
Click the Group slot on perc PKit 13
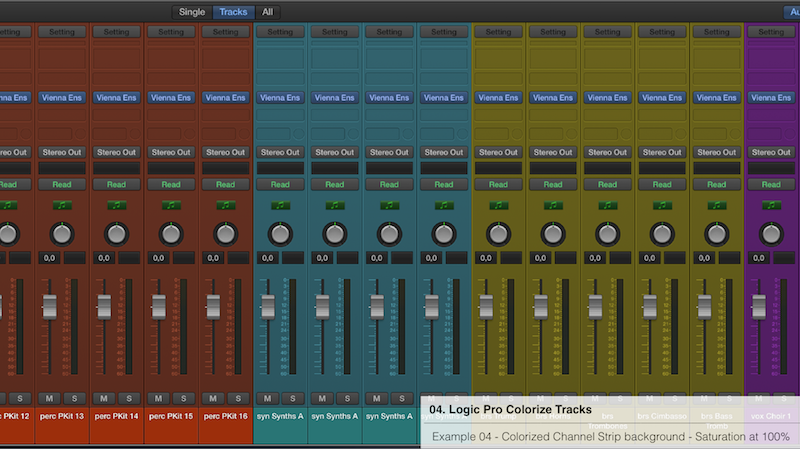62,168
